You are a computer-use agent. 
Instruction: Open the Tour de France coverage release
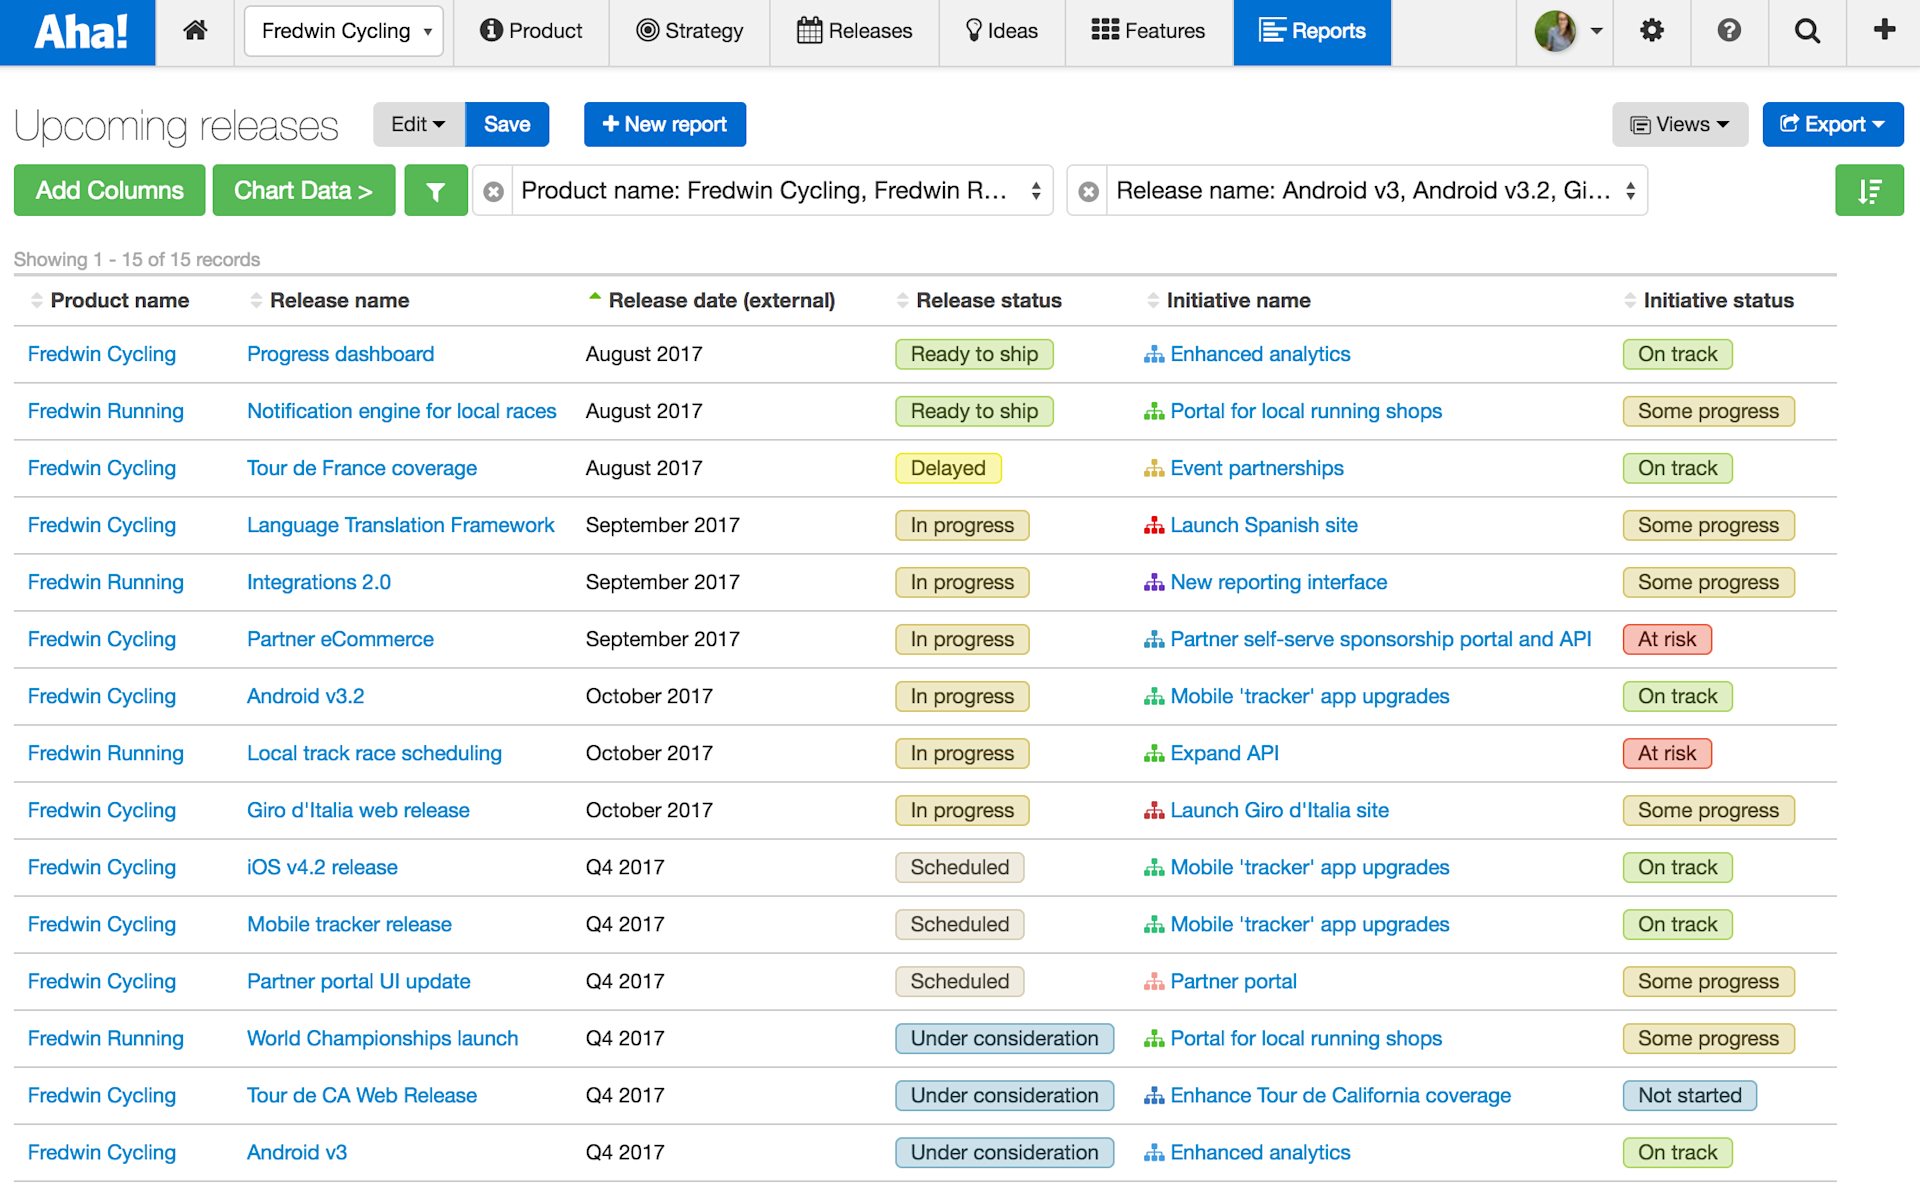coord(361,467)
